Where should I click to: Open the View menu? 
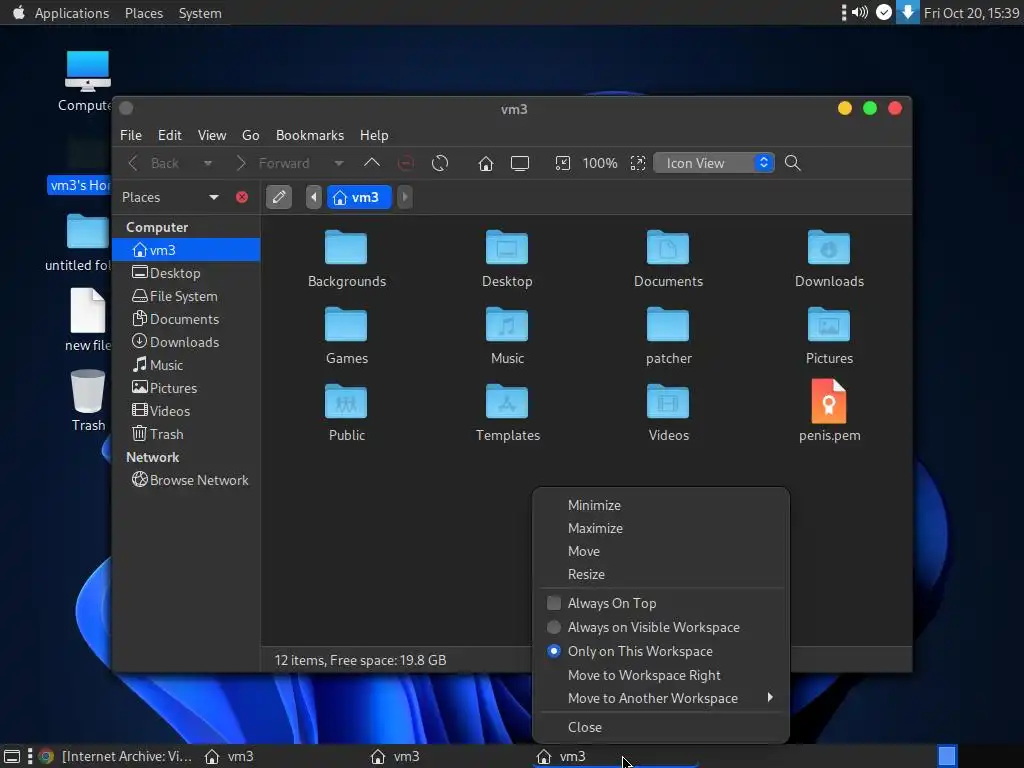pyautogui.click(x=212, y=135)
